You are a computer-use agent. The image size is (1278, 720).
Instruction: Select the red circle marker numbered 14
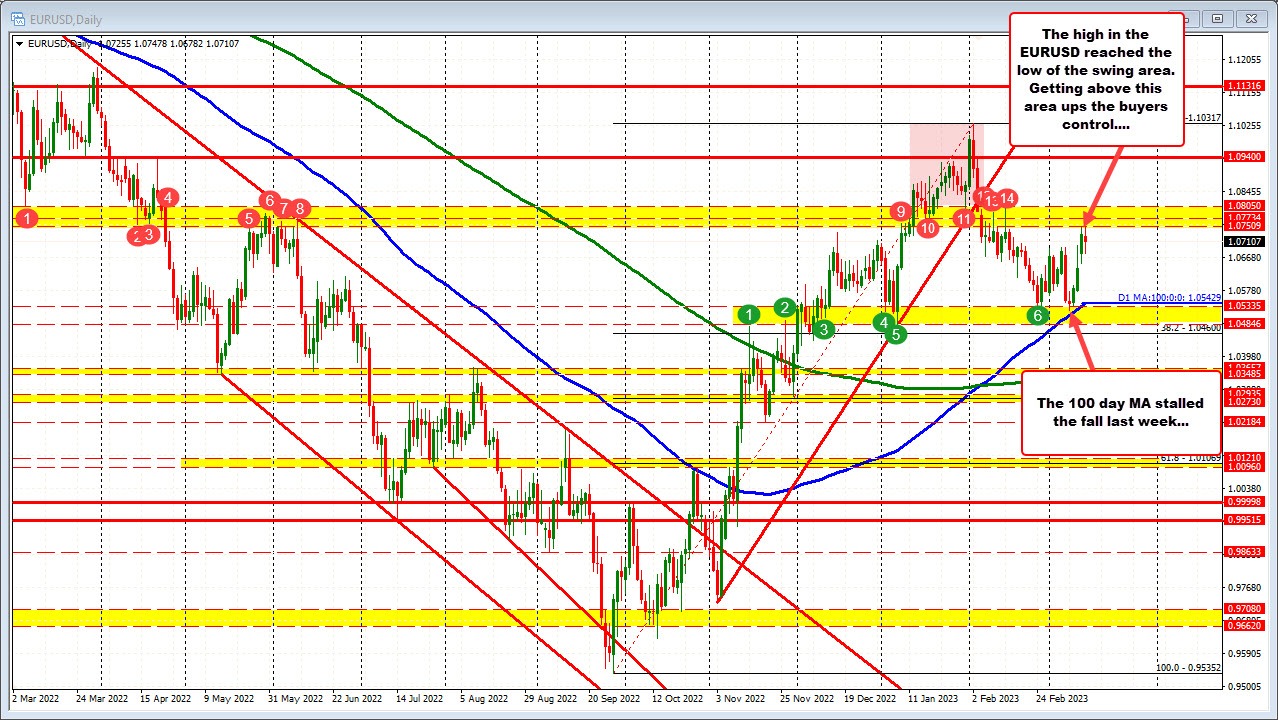tap(1007, 199)
